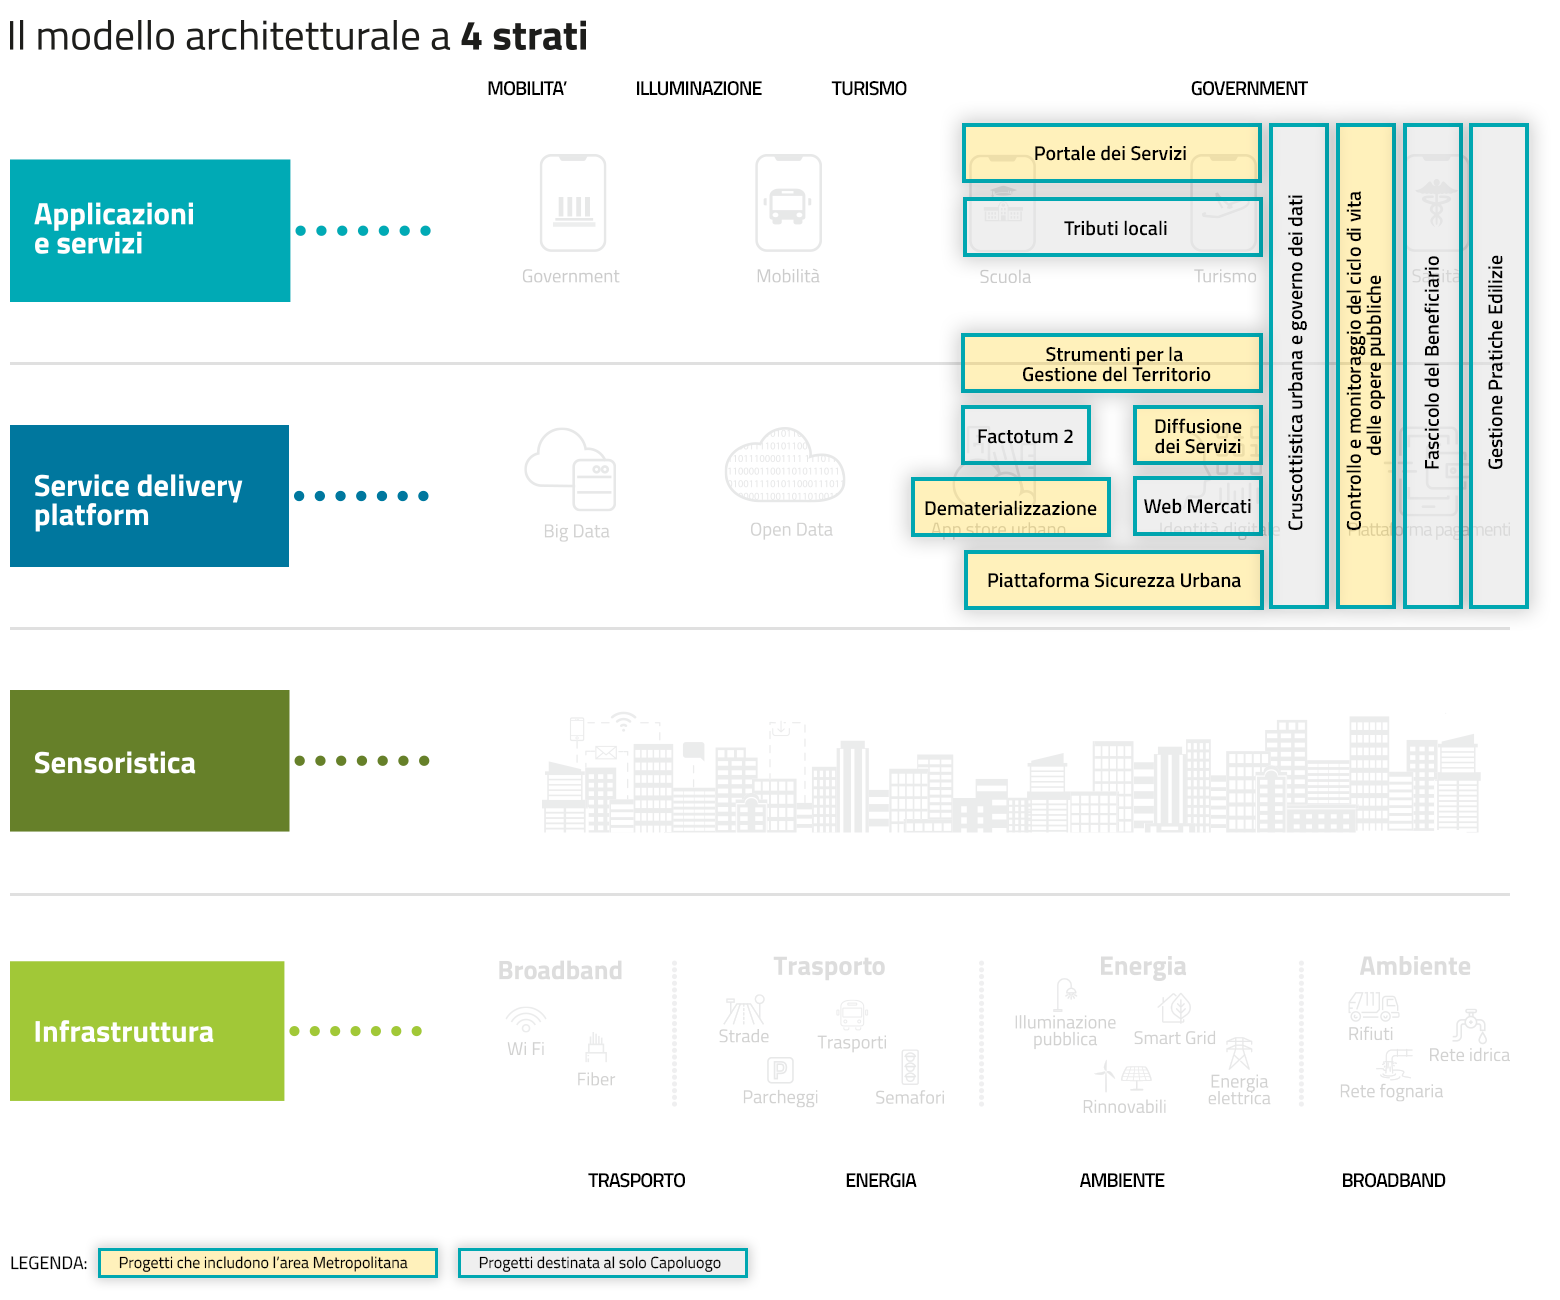Click the Applicazioni e servizi layer block

tap(150, 230)
